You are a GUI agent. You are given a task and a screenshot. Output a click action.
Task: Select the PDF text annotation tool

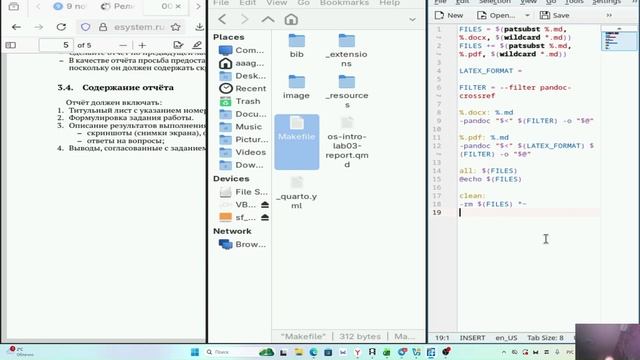click(x=178, y=45)
